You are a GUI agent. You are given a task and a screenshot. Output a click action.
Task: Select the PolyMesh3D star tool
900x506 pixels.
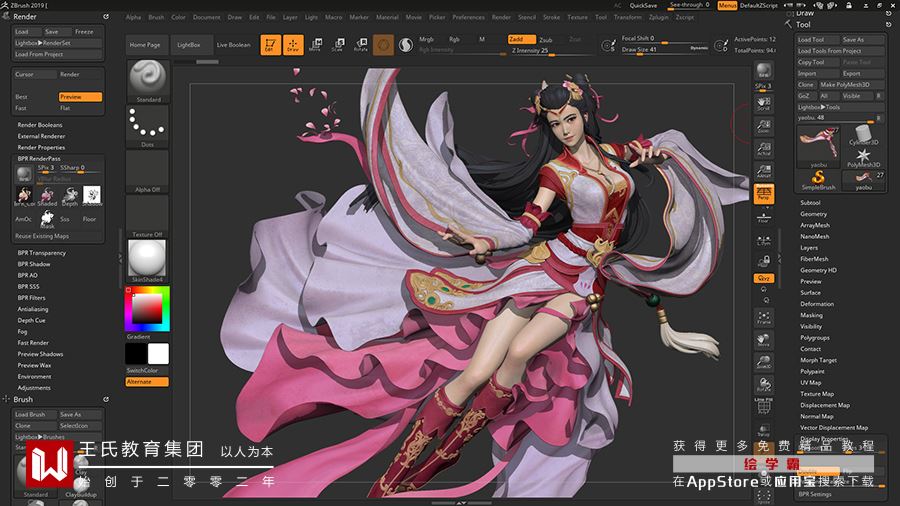[863, 158]
